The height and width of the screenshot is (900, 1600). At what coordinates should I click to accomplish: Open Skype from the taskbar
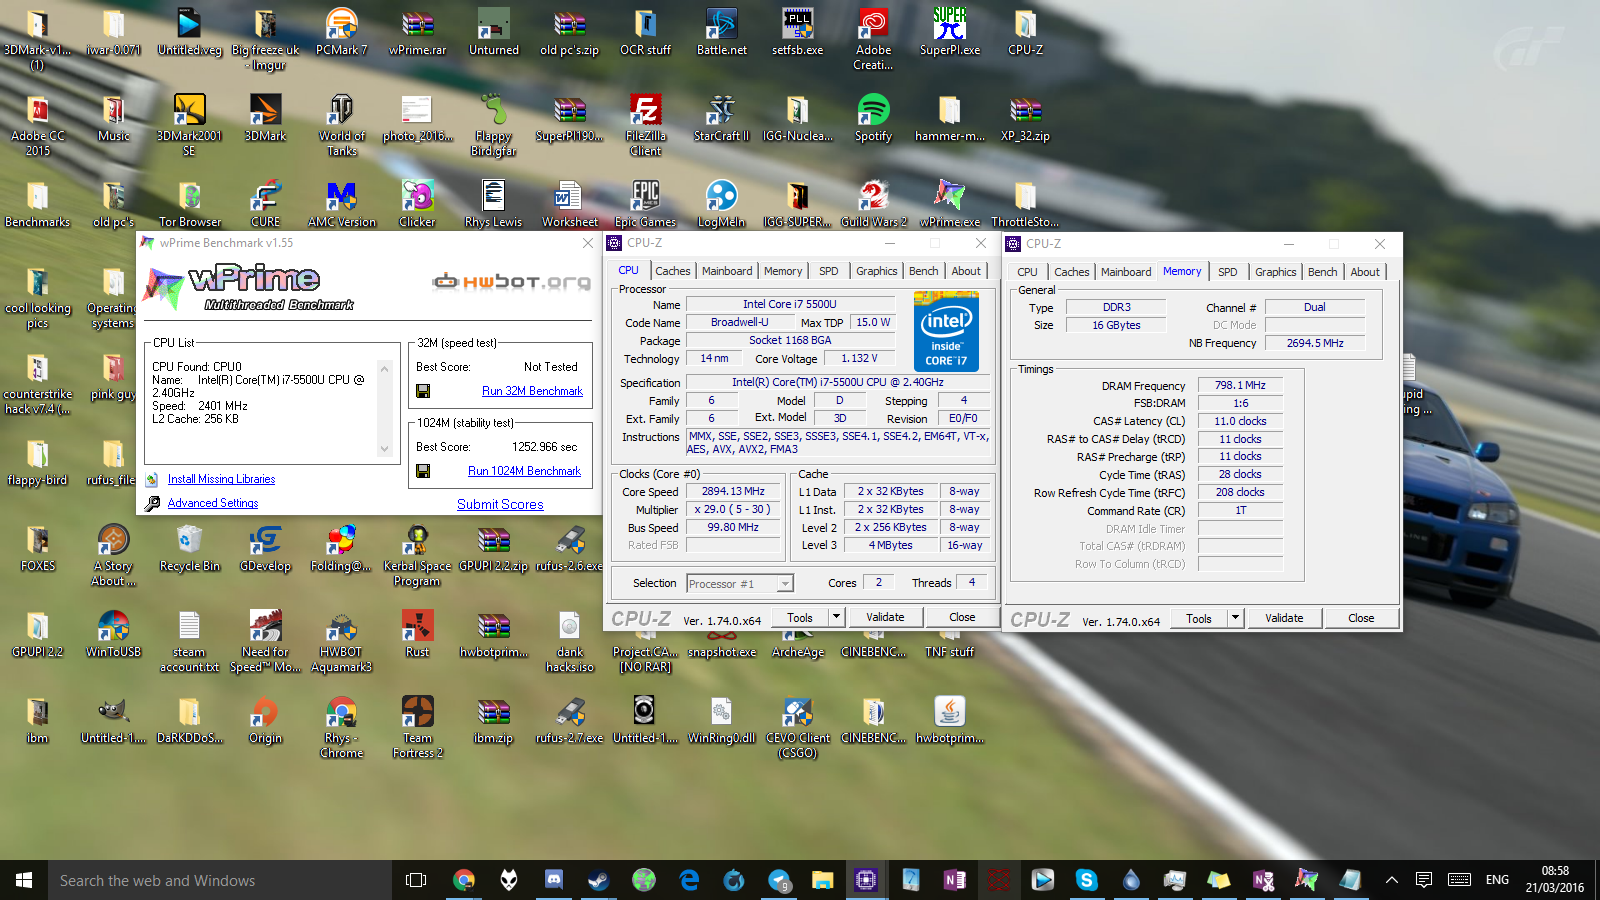[1086, 880]
